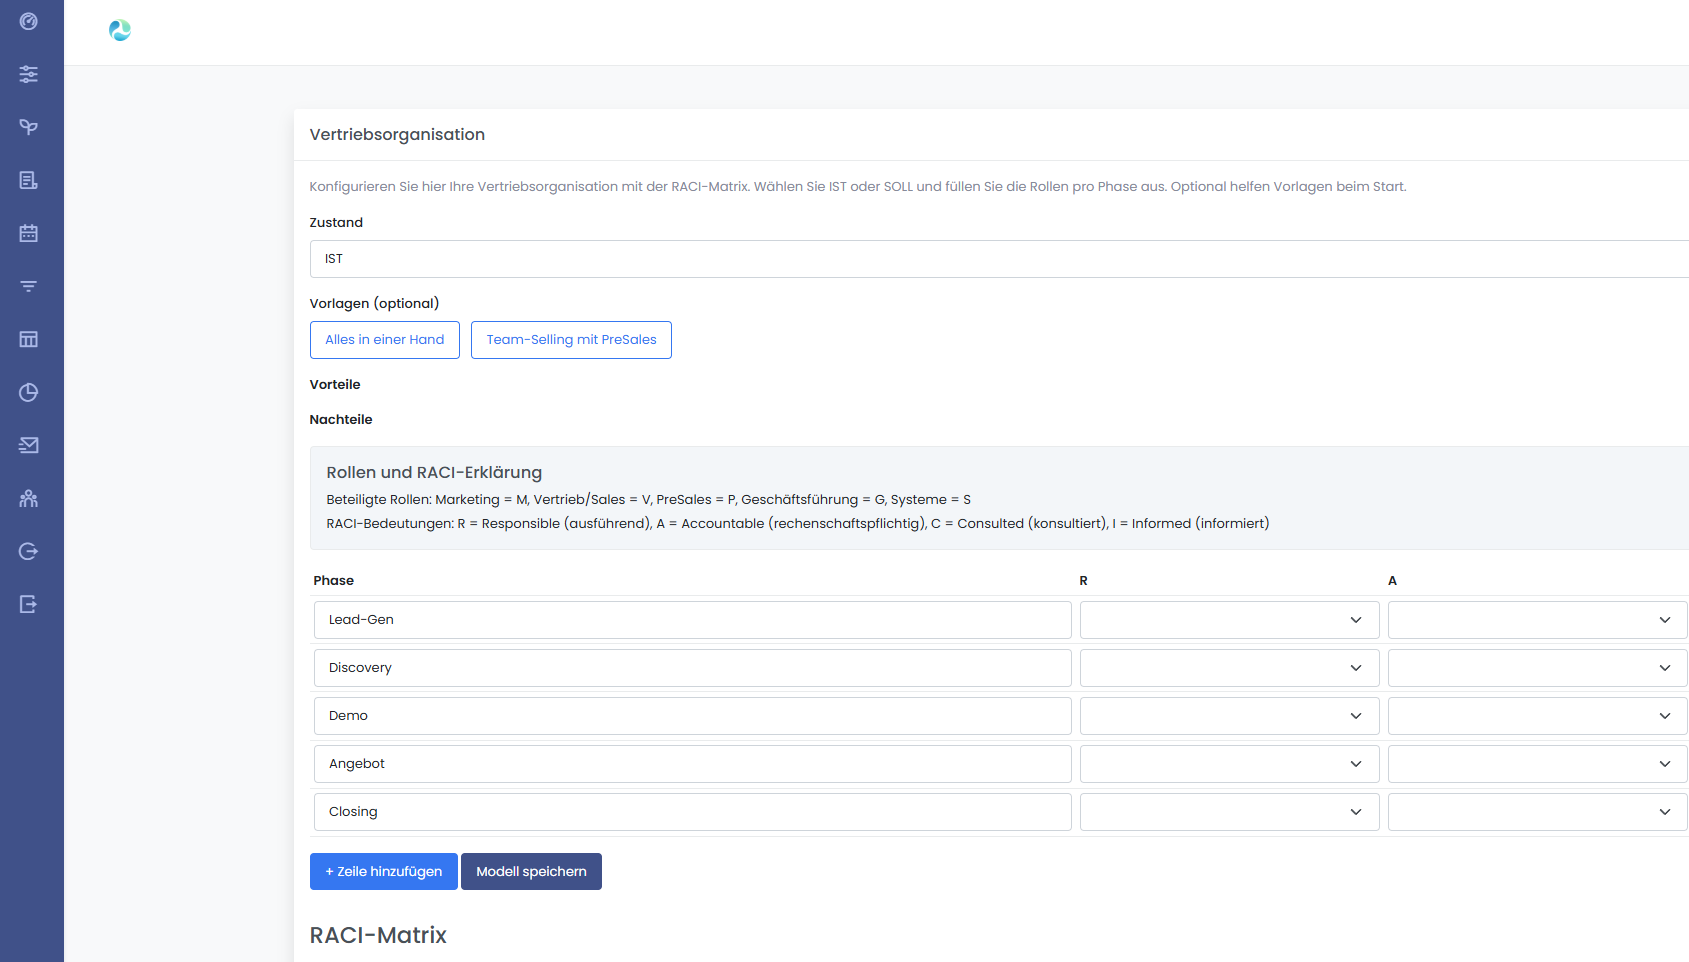Click the app logo in header
This screenshot has height=962, width=1689.
pyautogui.click(x=120, y=31)
